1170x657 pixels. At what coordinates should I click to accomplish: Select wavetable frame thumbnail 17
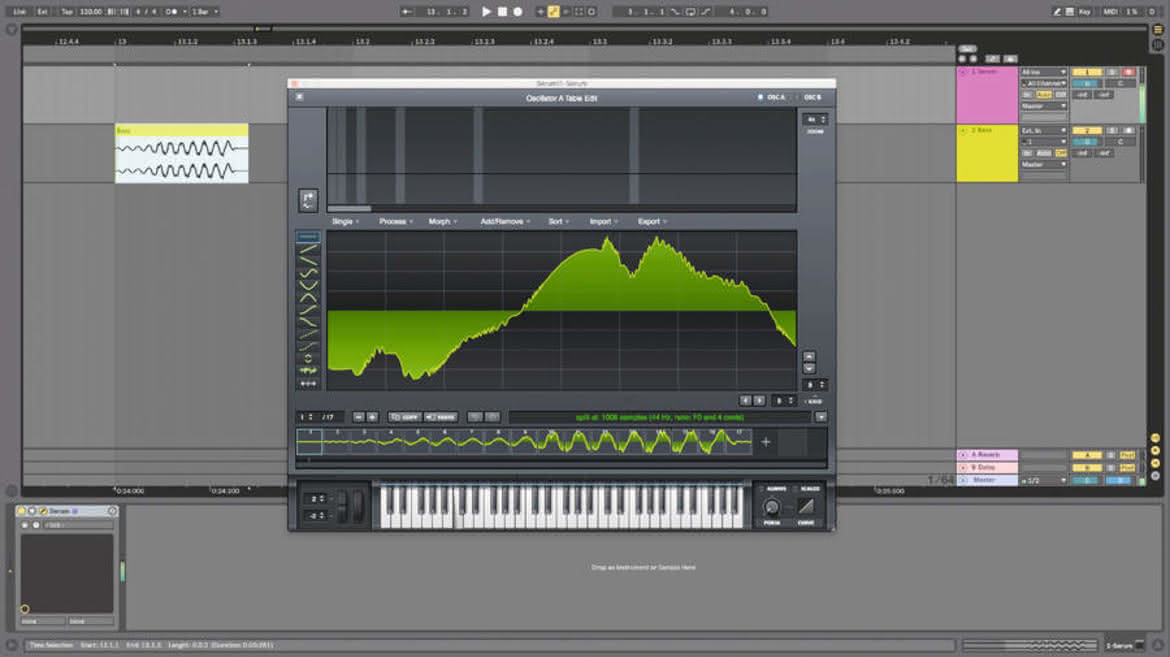pos(739,441)
